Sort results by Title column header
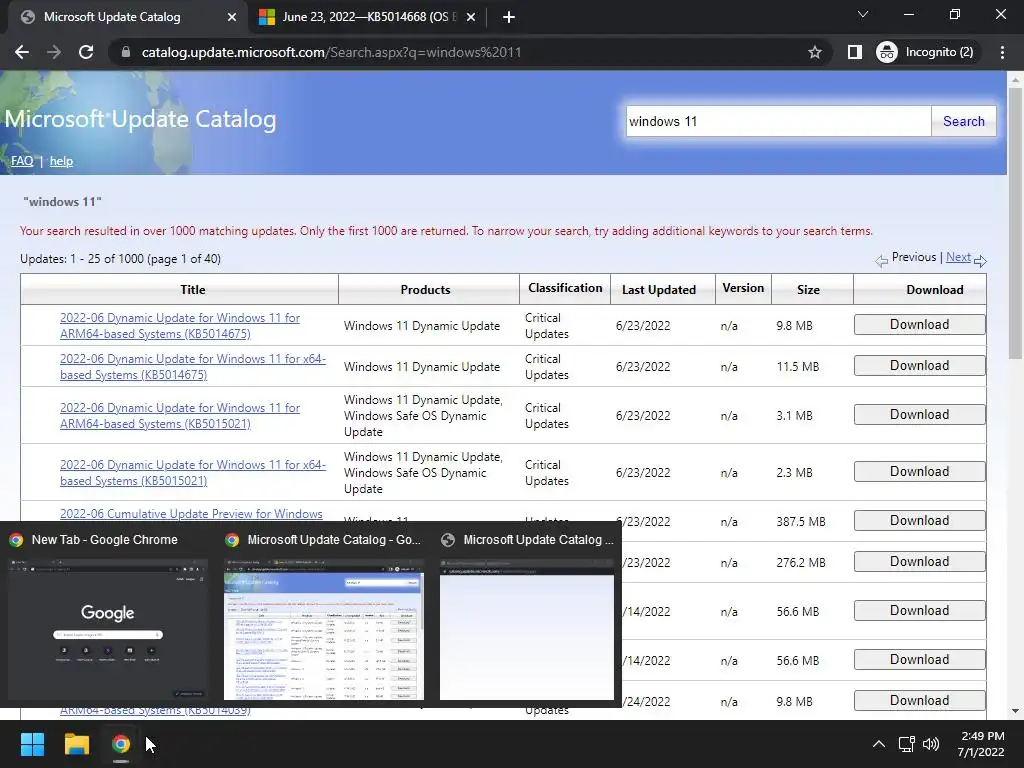 point(193,289)
